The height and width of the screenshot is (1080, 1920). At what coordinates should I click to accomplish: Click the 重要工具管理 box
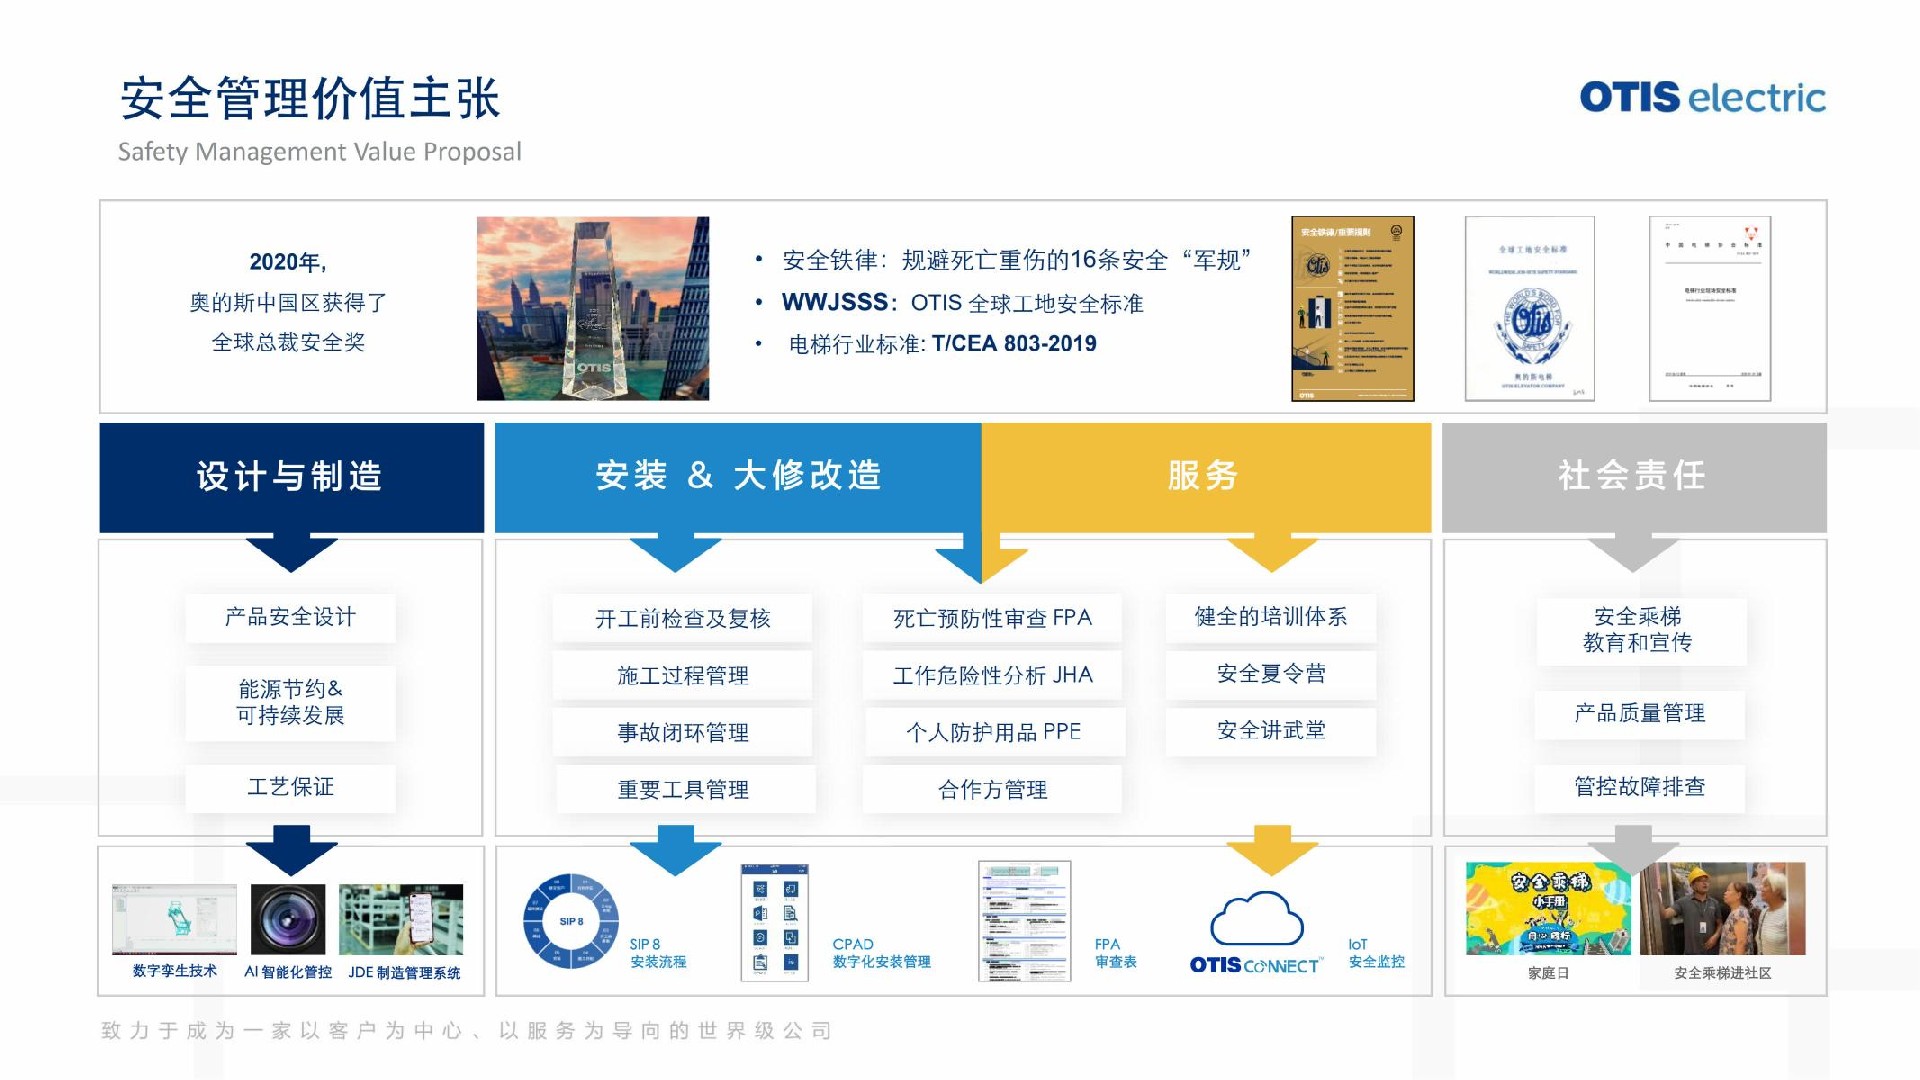coord(686,789)
